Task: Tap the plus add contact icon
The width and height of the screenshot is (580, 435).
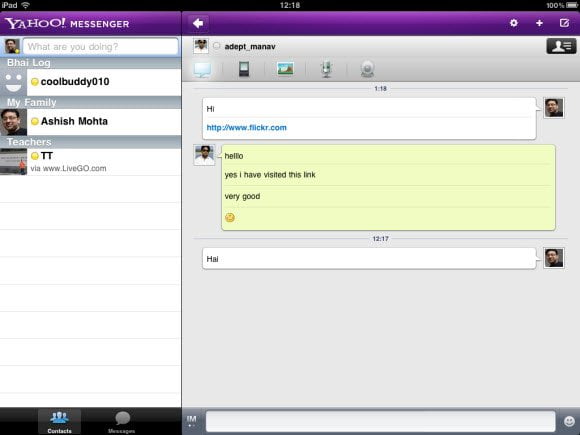Action: [539, 23]
